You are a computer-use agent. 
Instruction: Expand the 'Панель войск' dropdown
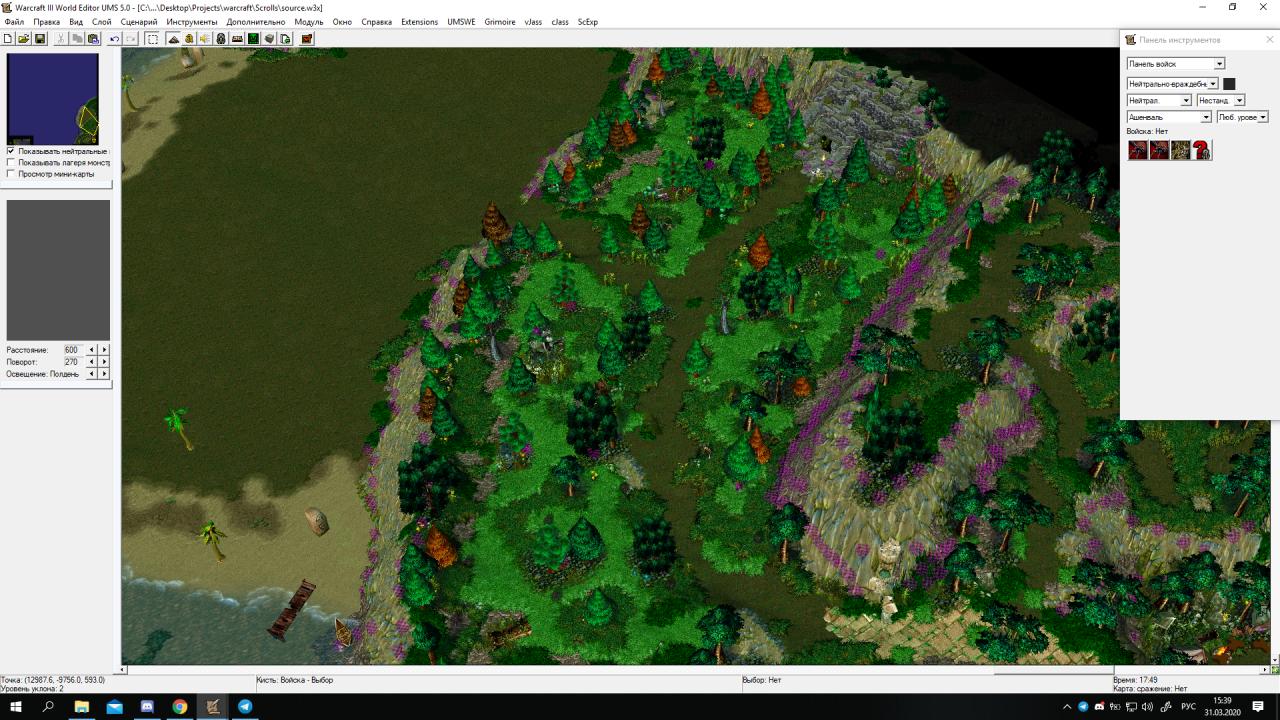click(1219, 64)
